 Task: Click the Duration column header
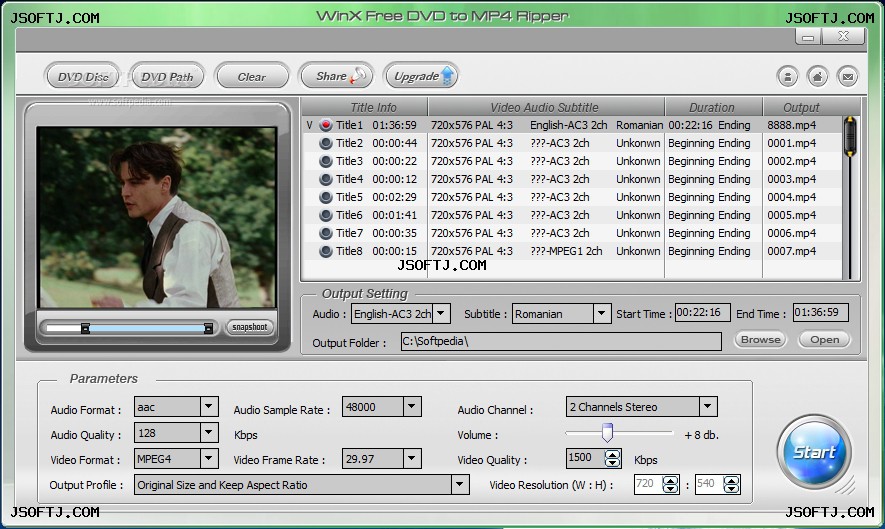pos(713,107)
